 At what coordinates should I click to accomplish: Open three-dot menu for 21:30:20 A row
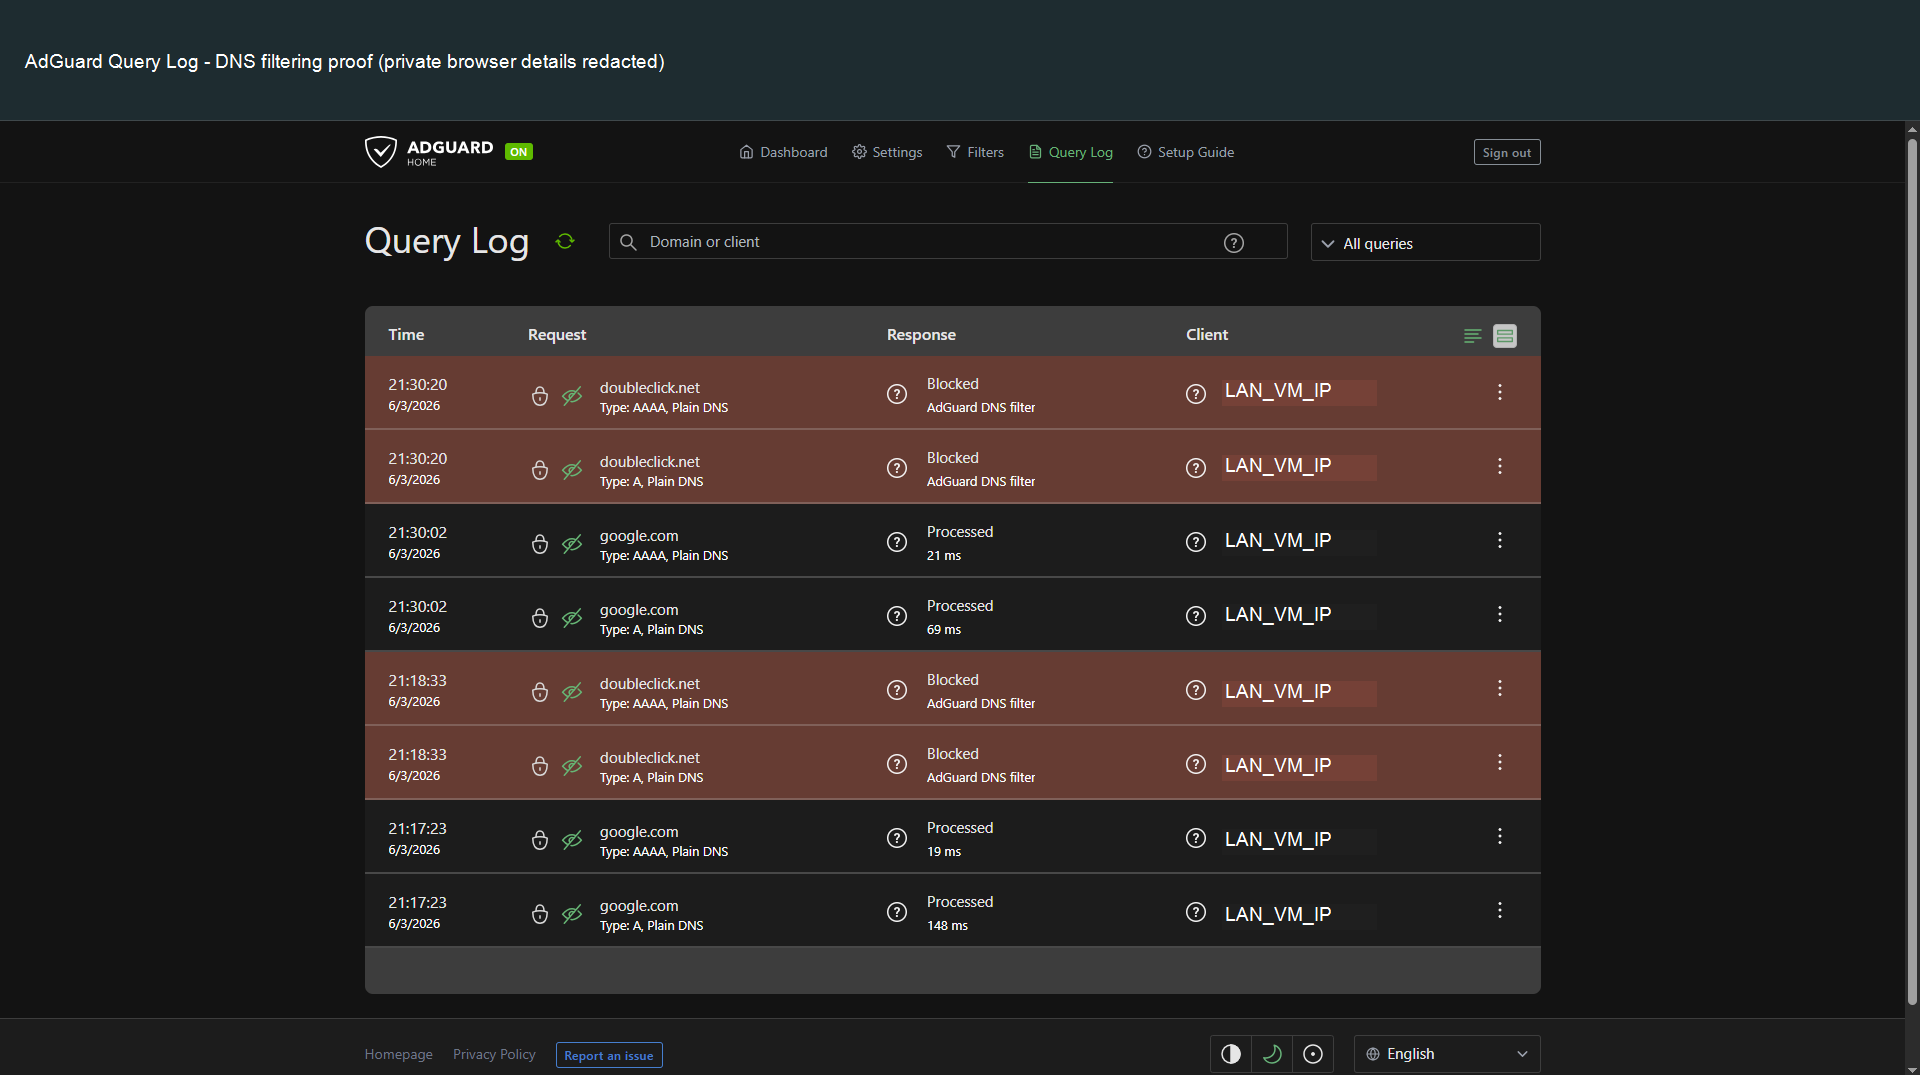point(1499,466)
